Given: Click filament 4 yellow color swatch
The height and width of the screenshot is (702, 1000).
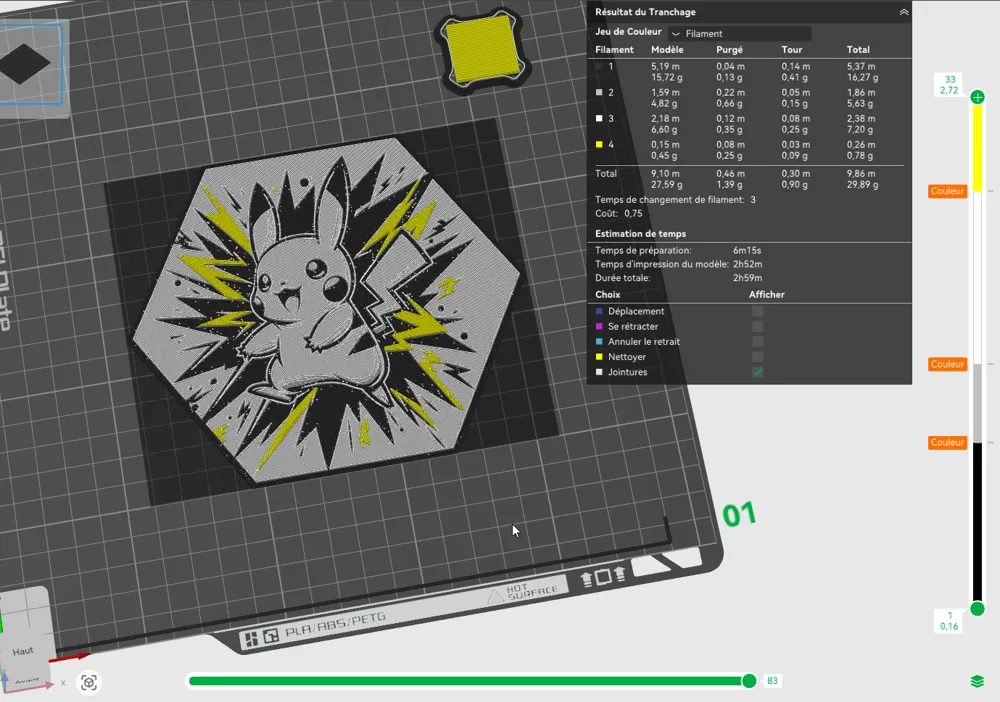Looking at the screenshot, I should pyautogui.click(x=597, y=144).
